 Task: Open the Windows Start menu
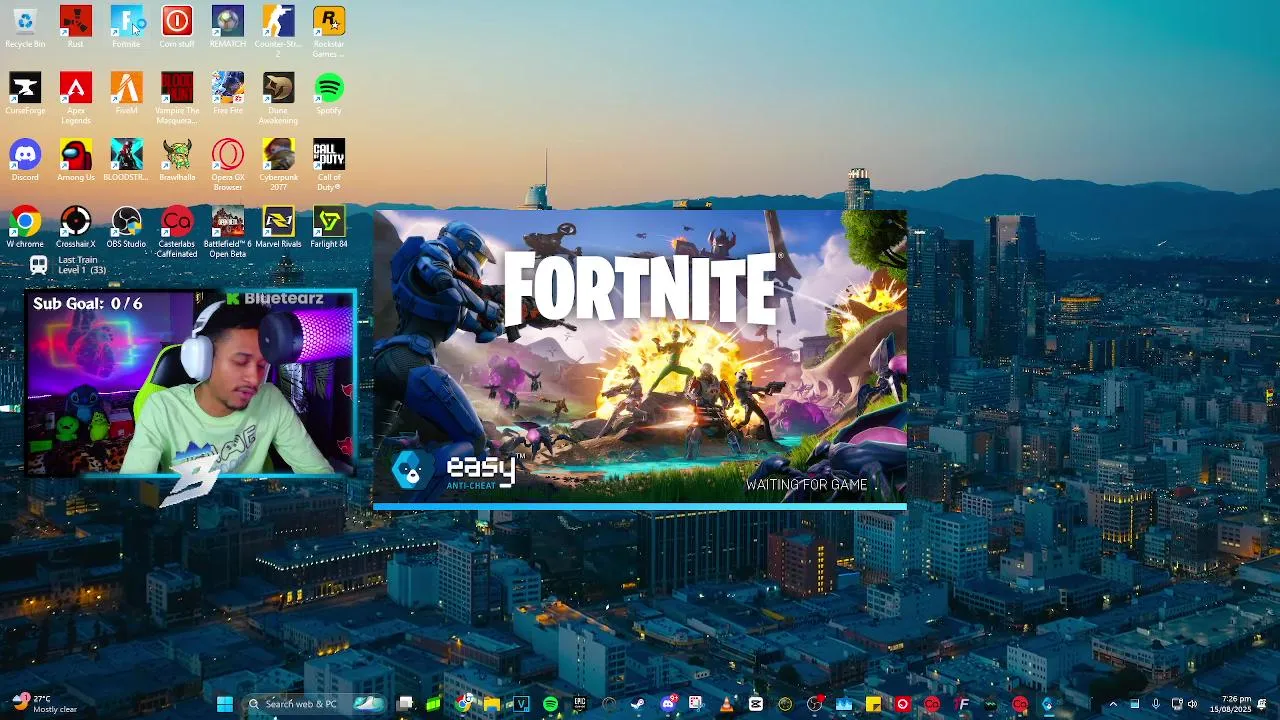tap(224, 704)
